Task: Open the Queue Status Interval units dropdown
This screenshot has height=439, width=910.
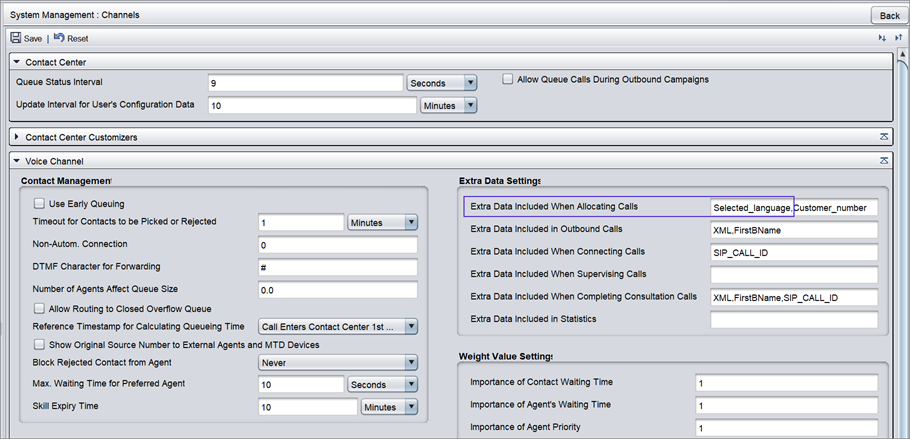Action: click(470, 83)
